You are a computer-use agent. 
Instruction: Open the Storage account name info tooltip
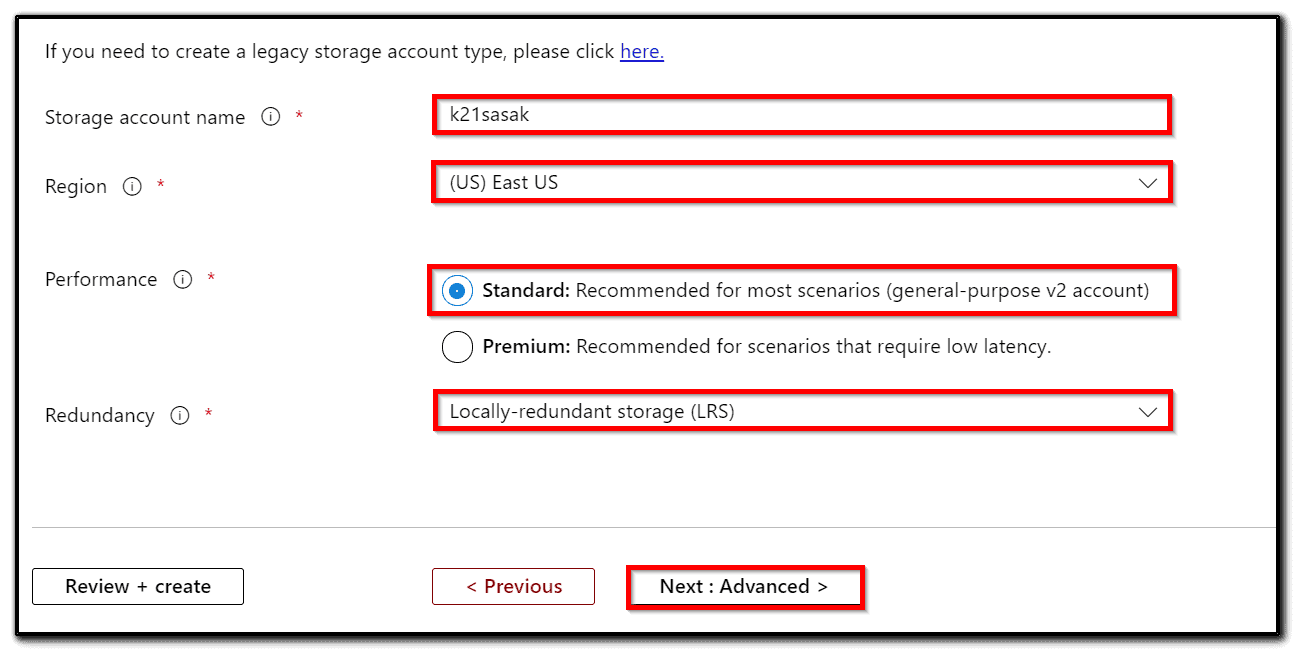coord(270,116)
